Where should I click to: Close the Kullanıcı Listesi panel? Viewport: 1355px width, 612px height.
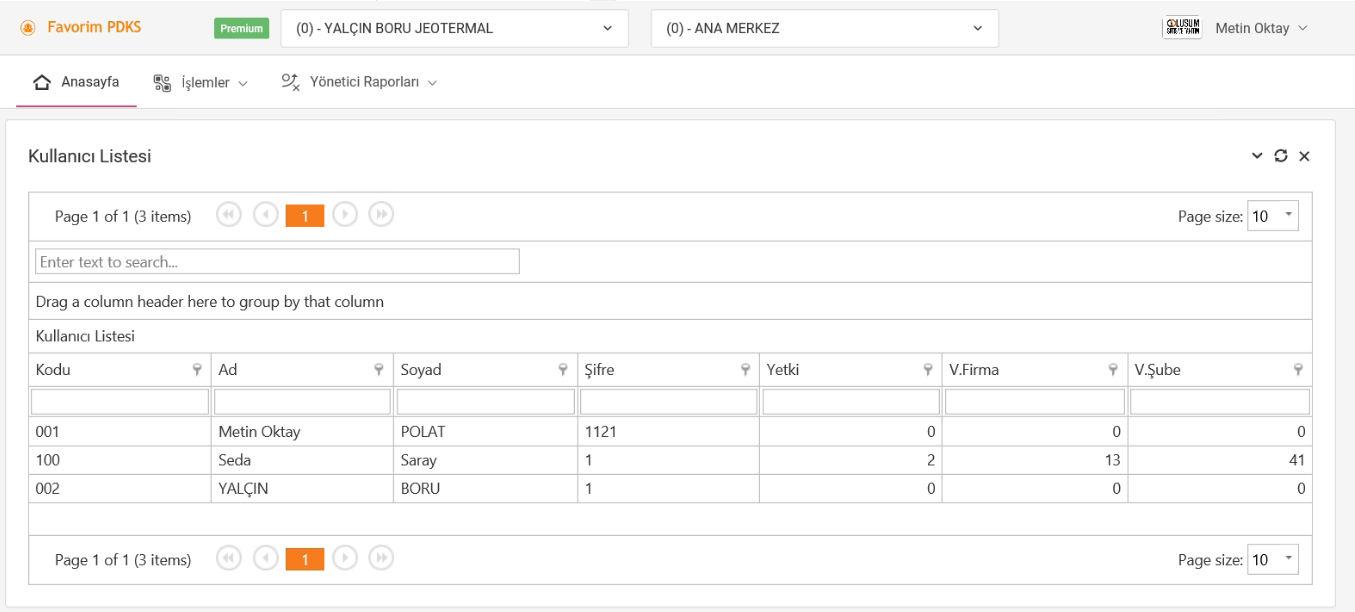point(1304,156)
